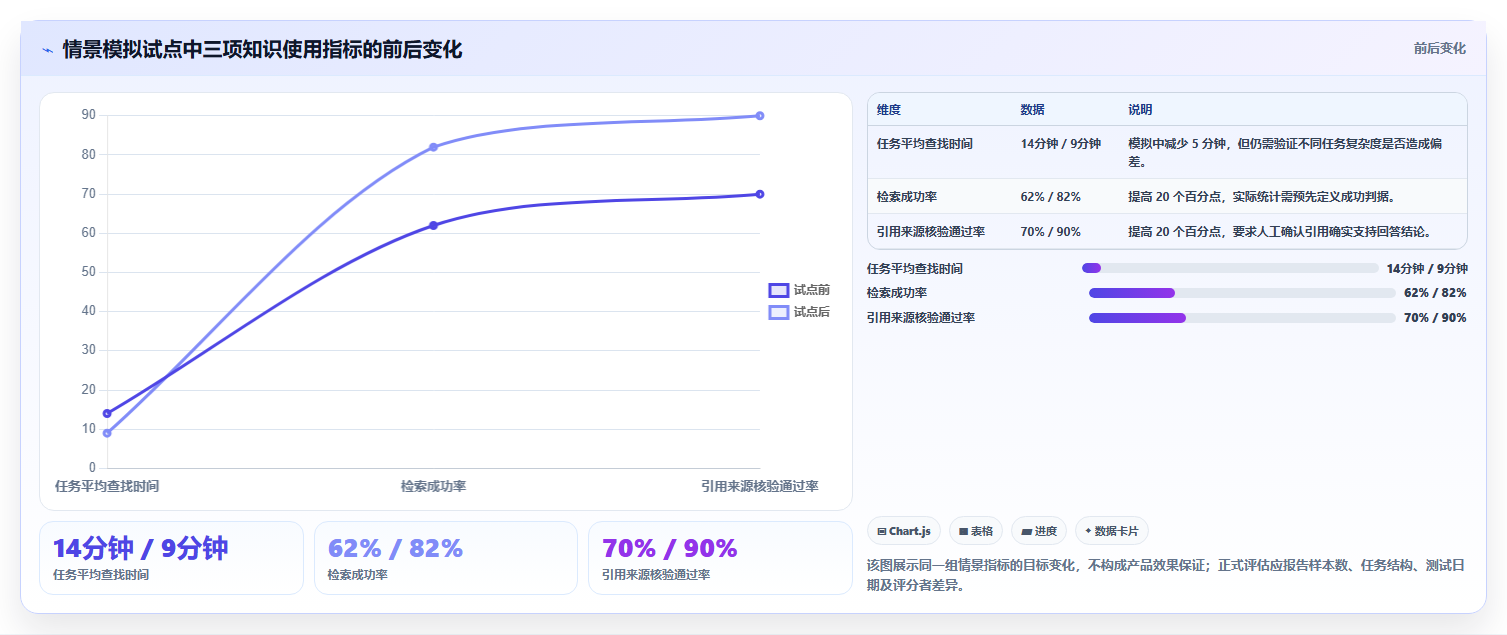Open the 62% / 82% data card
The image size is (1507, 635).
coord(446,558)
